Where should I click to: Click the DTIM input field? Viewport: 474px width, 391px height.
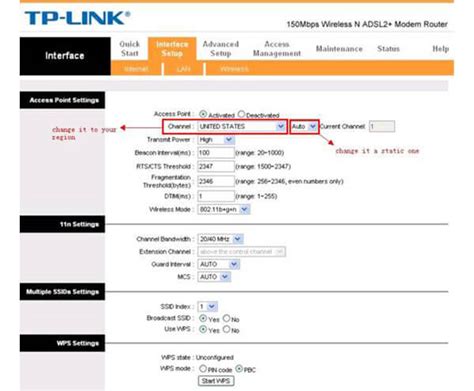coord(216,196)
